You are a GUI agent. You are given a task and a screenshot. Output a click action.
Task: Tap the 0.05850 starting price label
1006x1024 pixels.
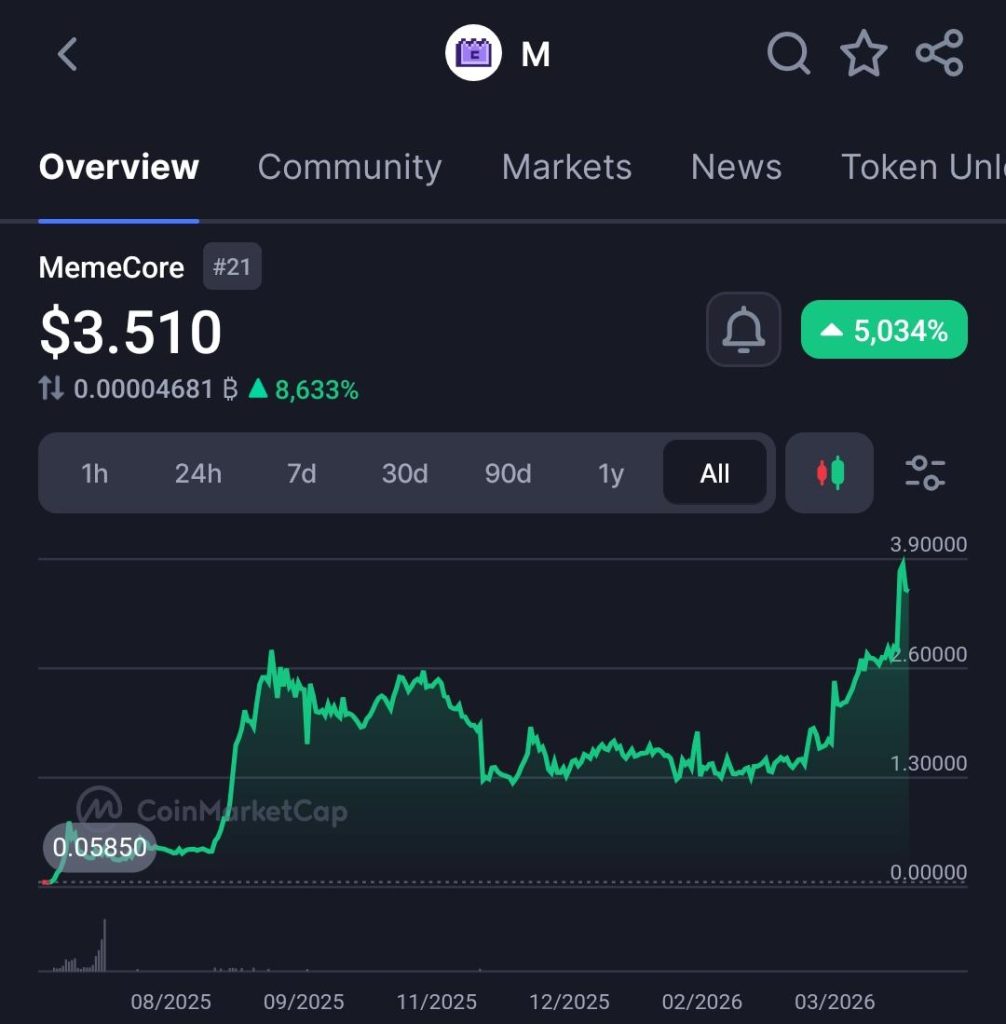click(99, 848)
